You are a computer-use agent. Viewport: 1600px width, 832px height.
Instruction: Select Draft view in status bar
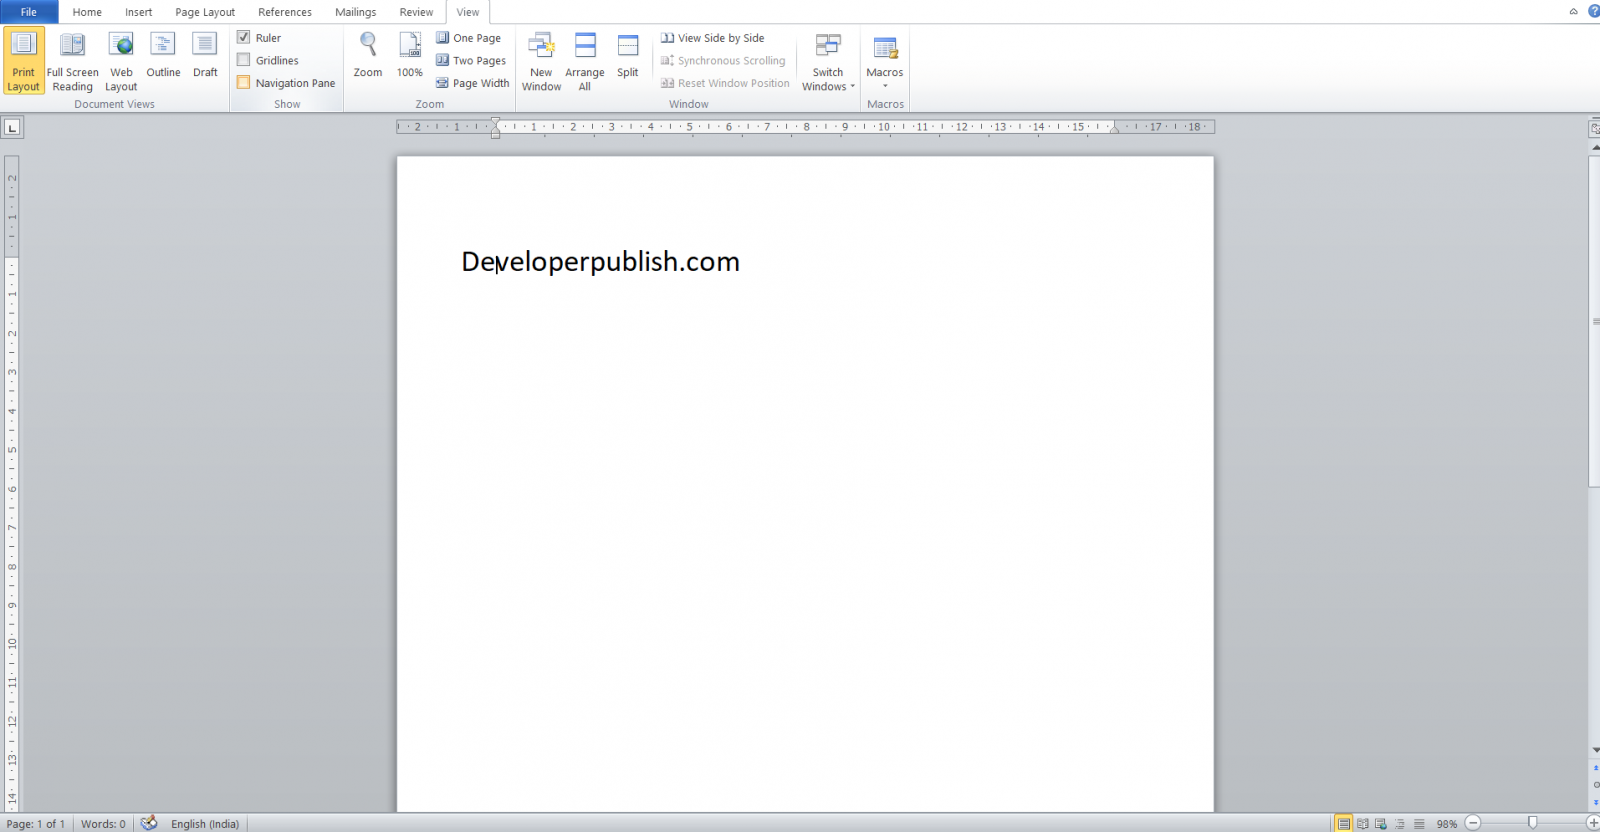(1419, 824)
